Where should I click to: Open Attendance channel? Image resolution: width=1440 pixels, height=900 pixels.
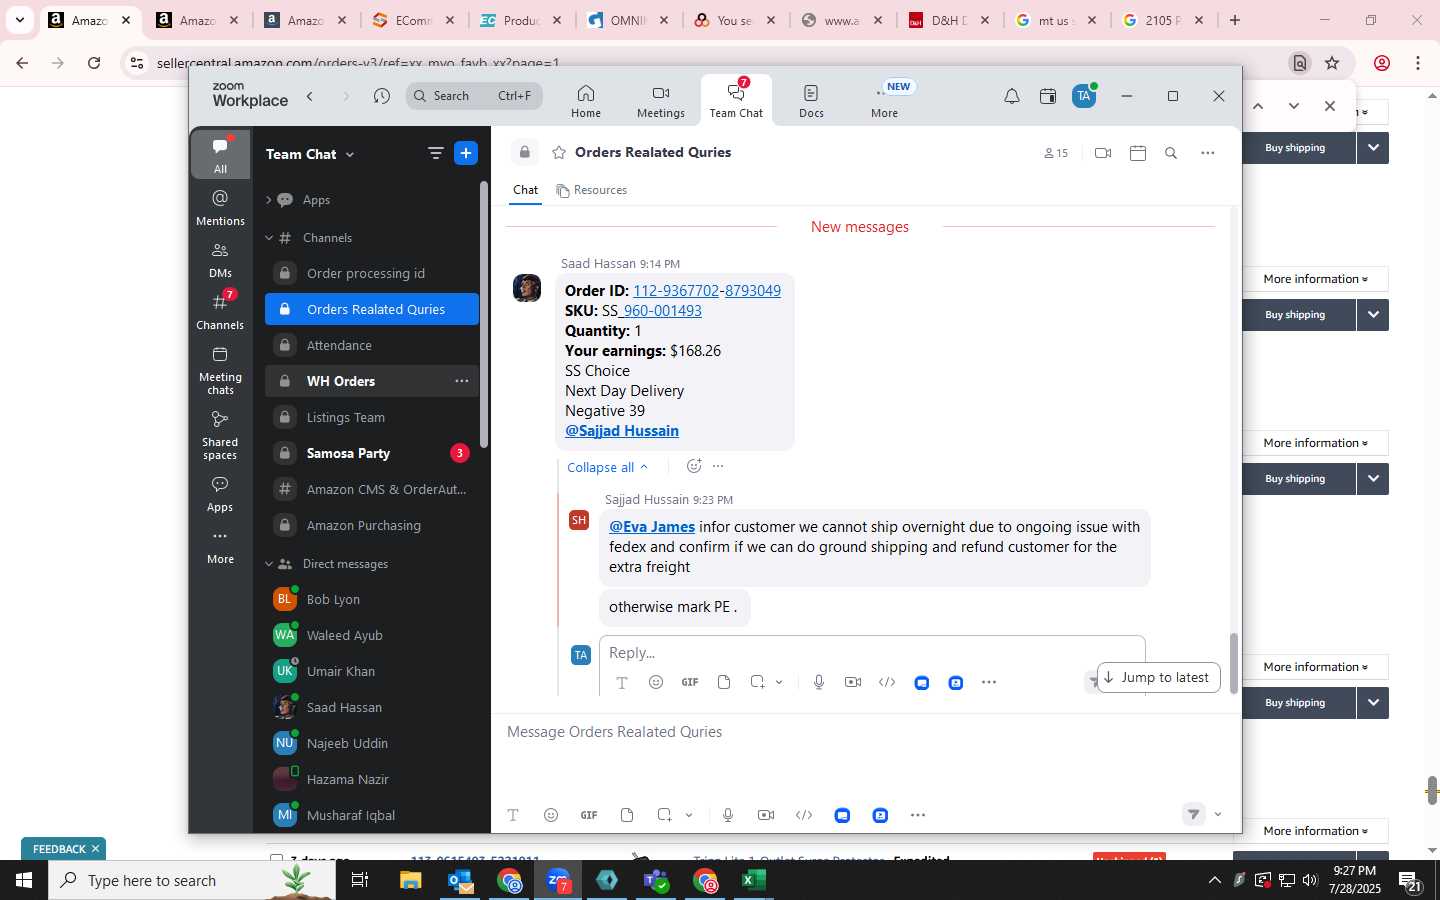pos(372,345)
